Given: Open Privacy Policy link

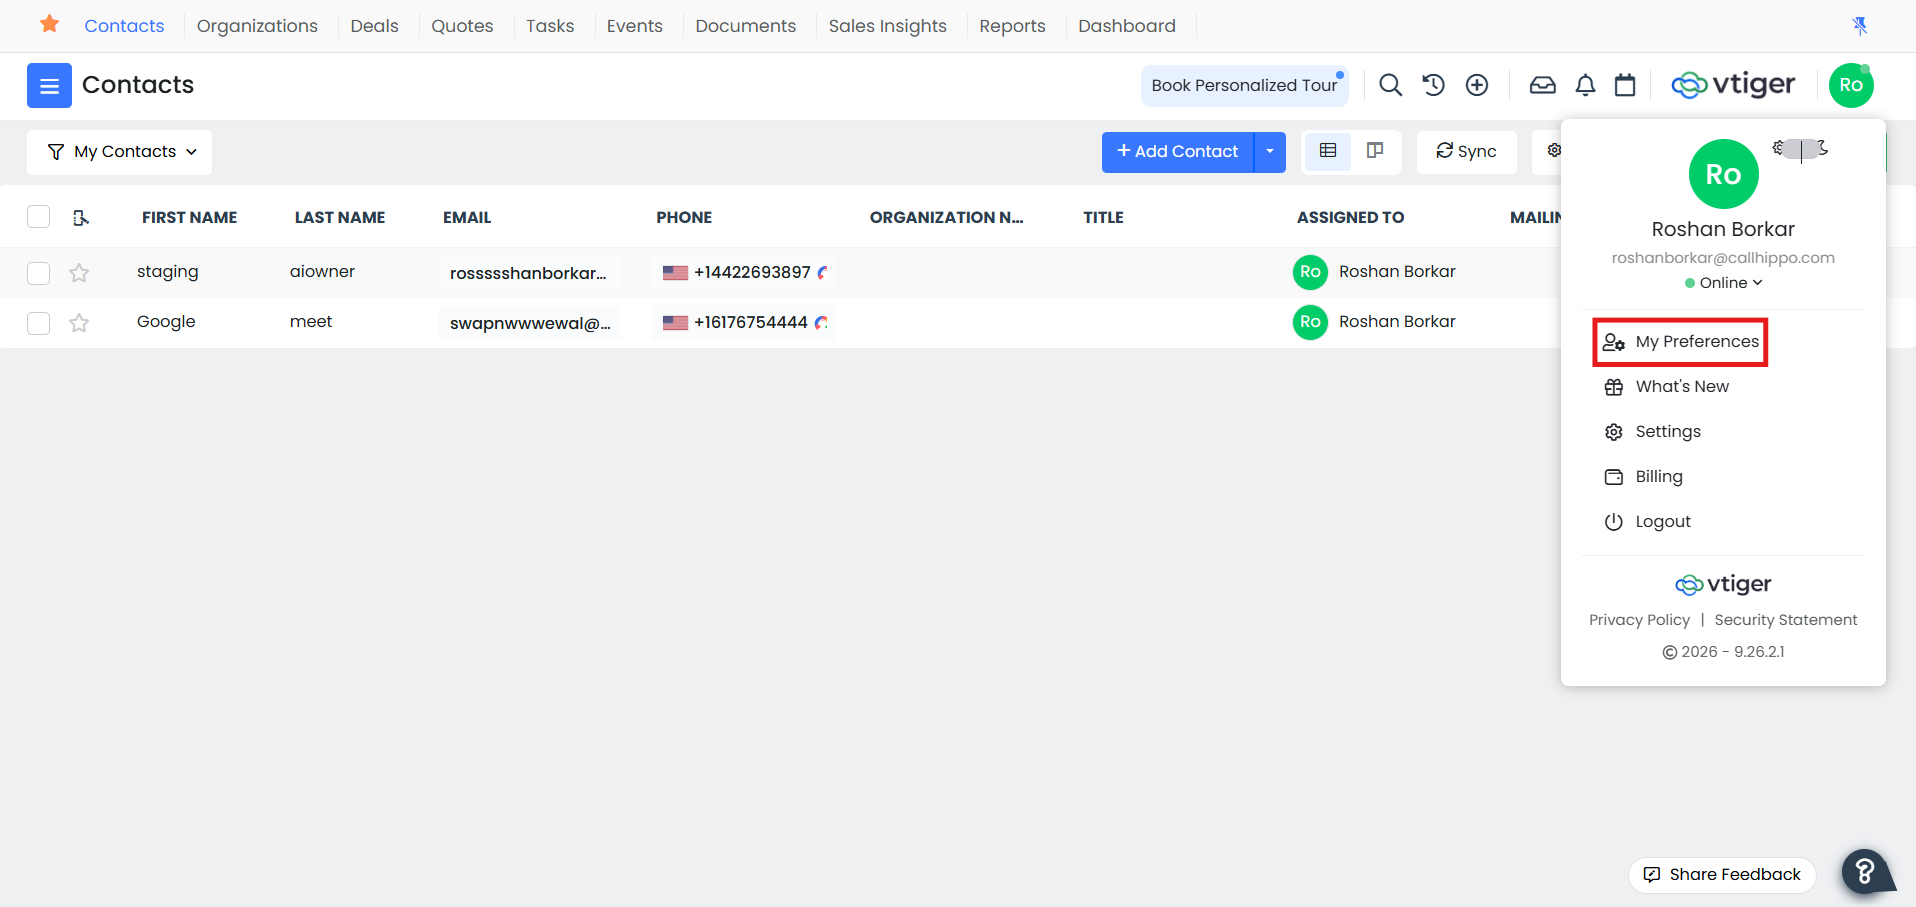Looking at the screenshot, I should click(x=1639, y=620).
